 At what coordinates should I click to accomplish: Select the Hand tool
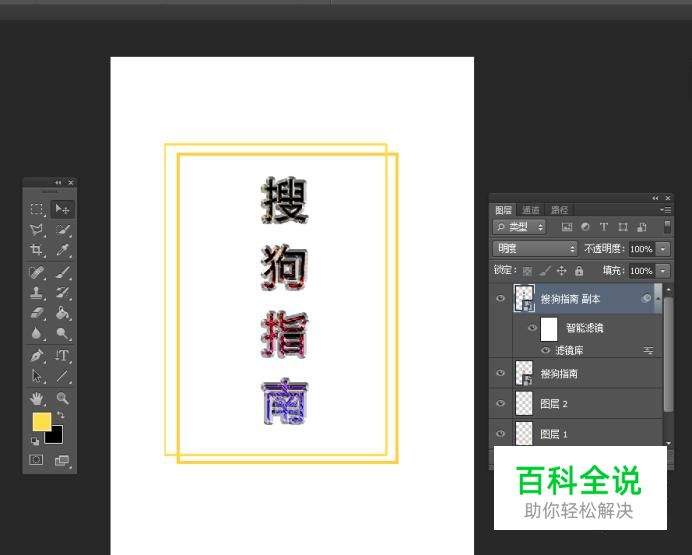(37, 398)
